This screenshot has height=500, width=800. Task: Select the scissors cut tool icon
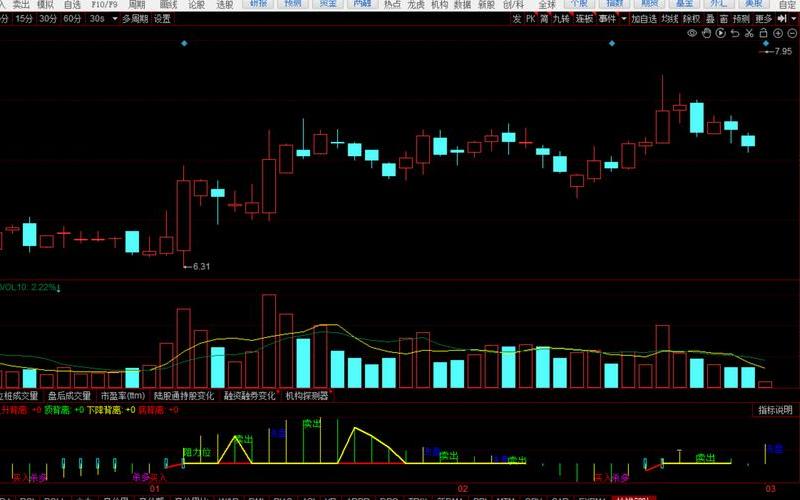pos(749,33)
